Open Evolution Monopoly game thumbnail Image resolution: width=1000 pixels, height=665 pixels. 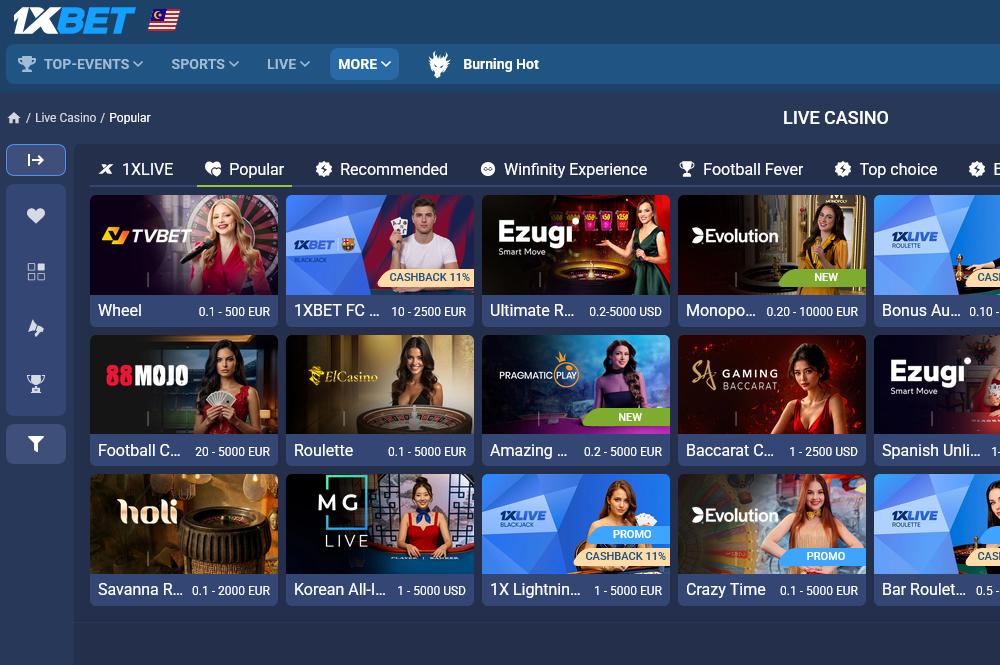[x=772, y=245]
